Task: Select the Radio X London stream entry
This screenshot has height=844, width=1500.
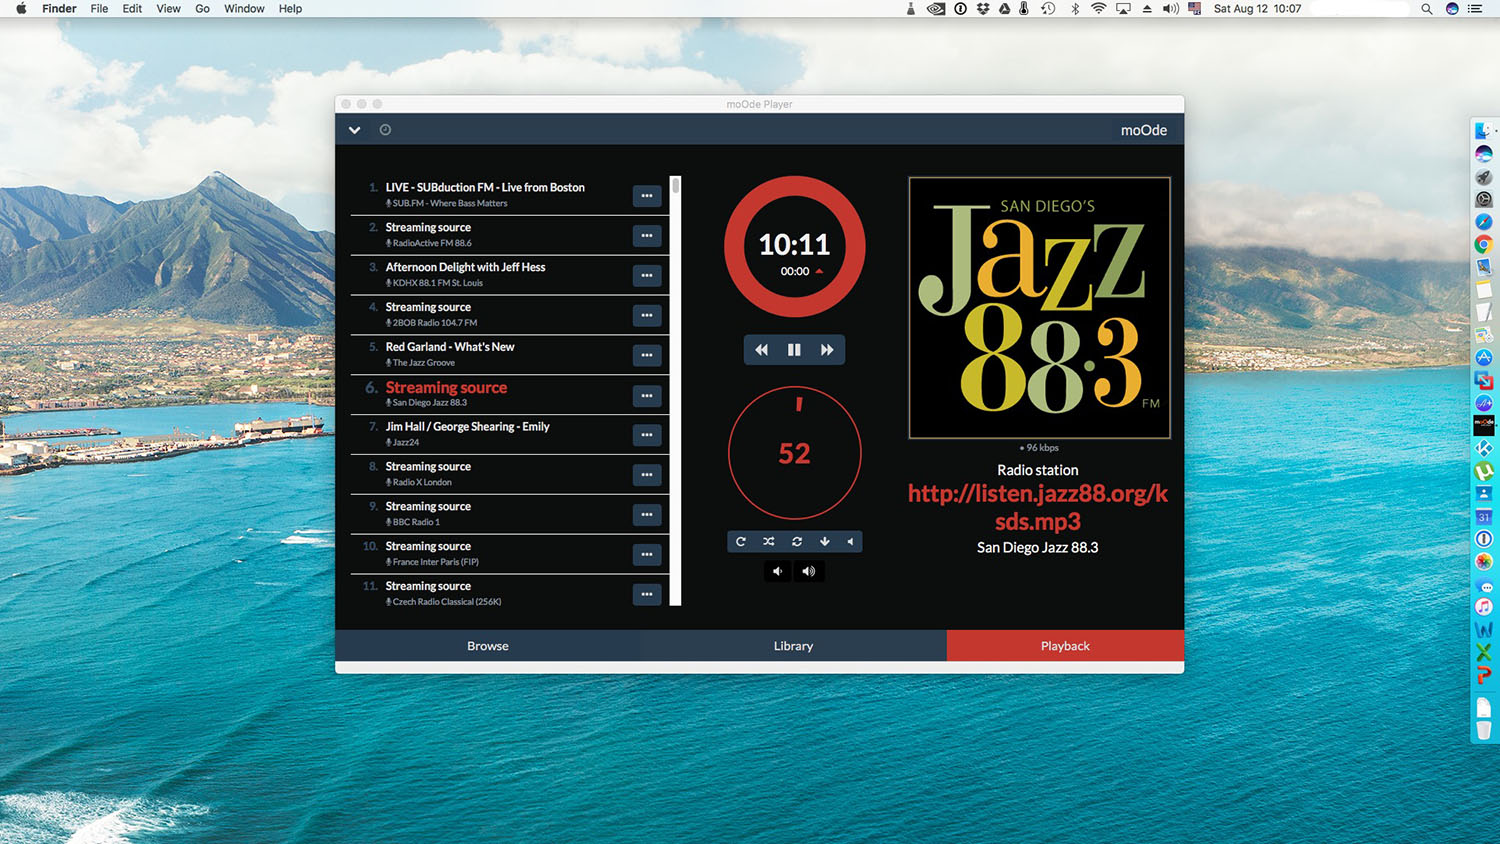Action: [x=510, y=474]
